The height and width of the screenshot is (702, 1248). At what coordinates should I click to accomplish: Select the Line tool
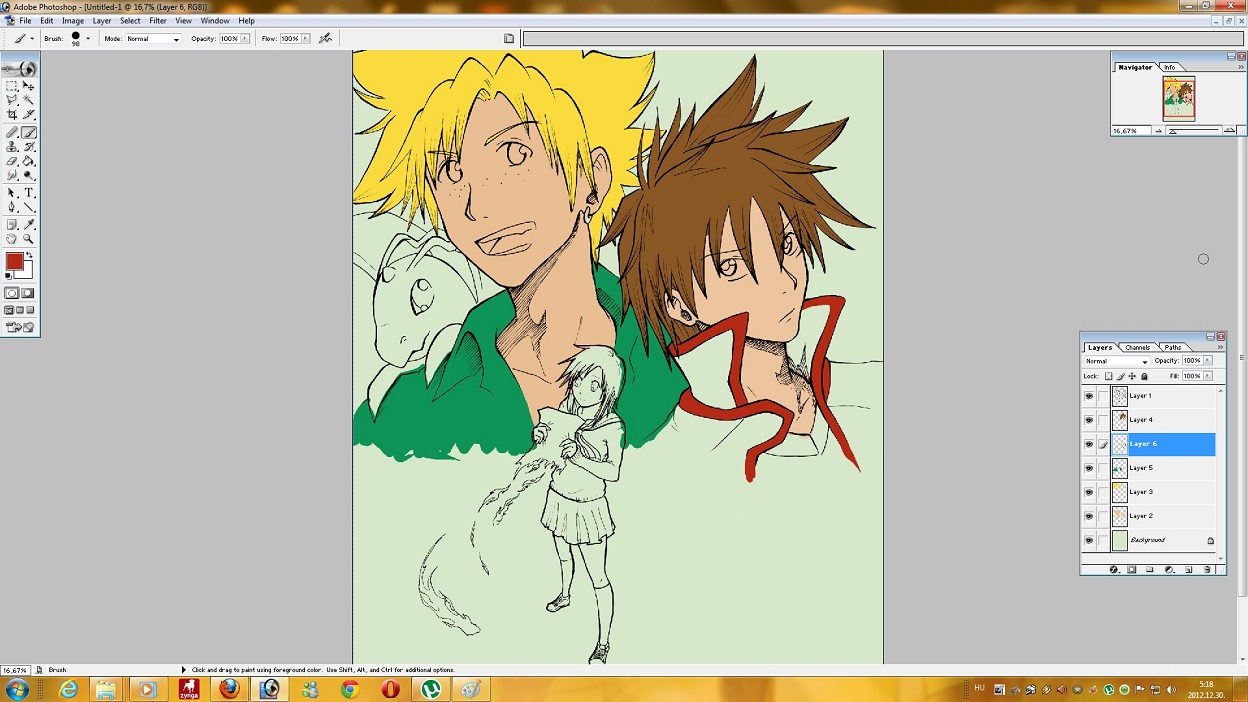click(x=29, y=207)
